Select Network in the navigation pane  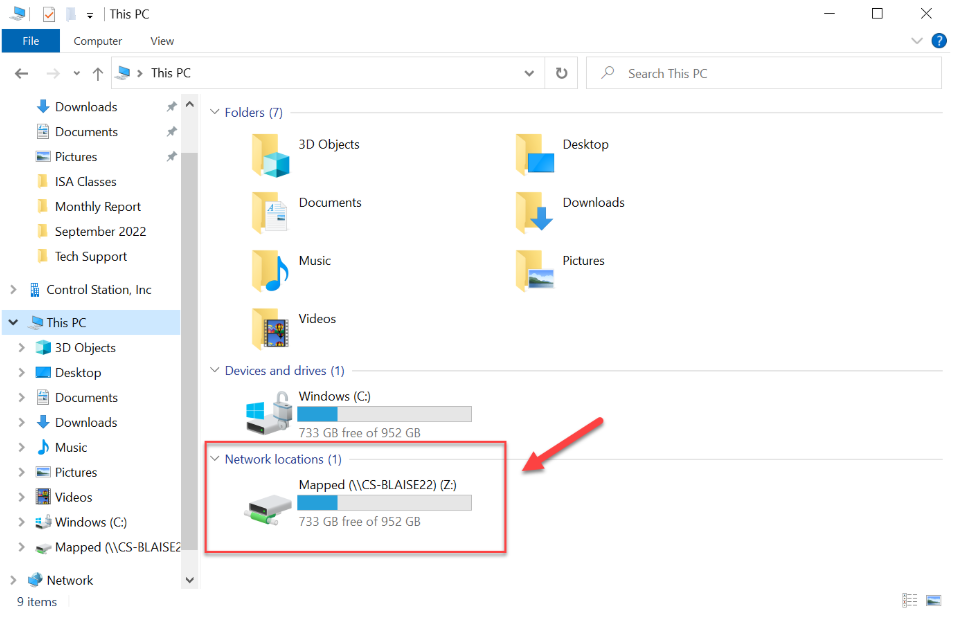point(70,580)
